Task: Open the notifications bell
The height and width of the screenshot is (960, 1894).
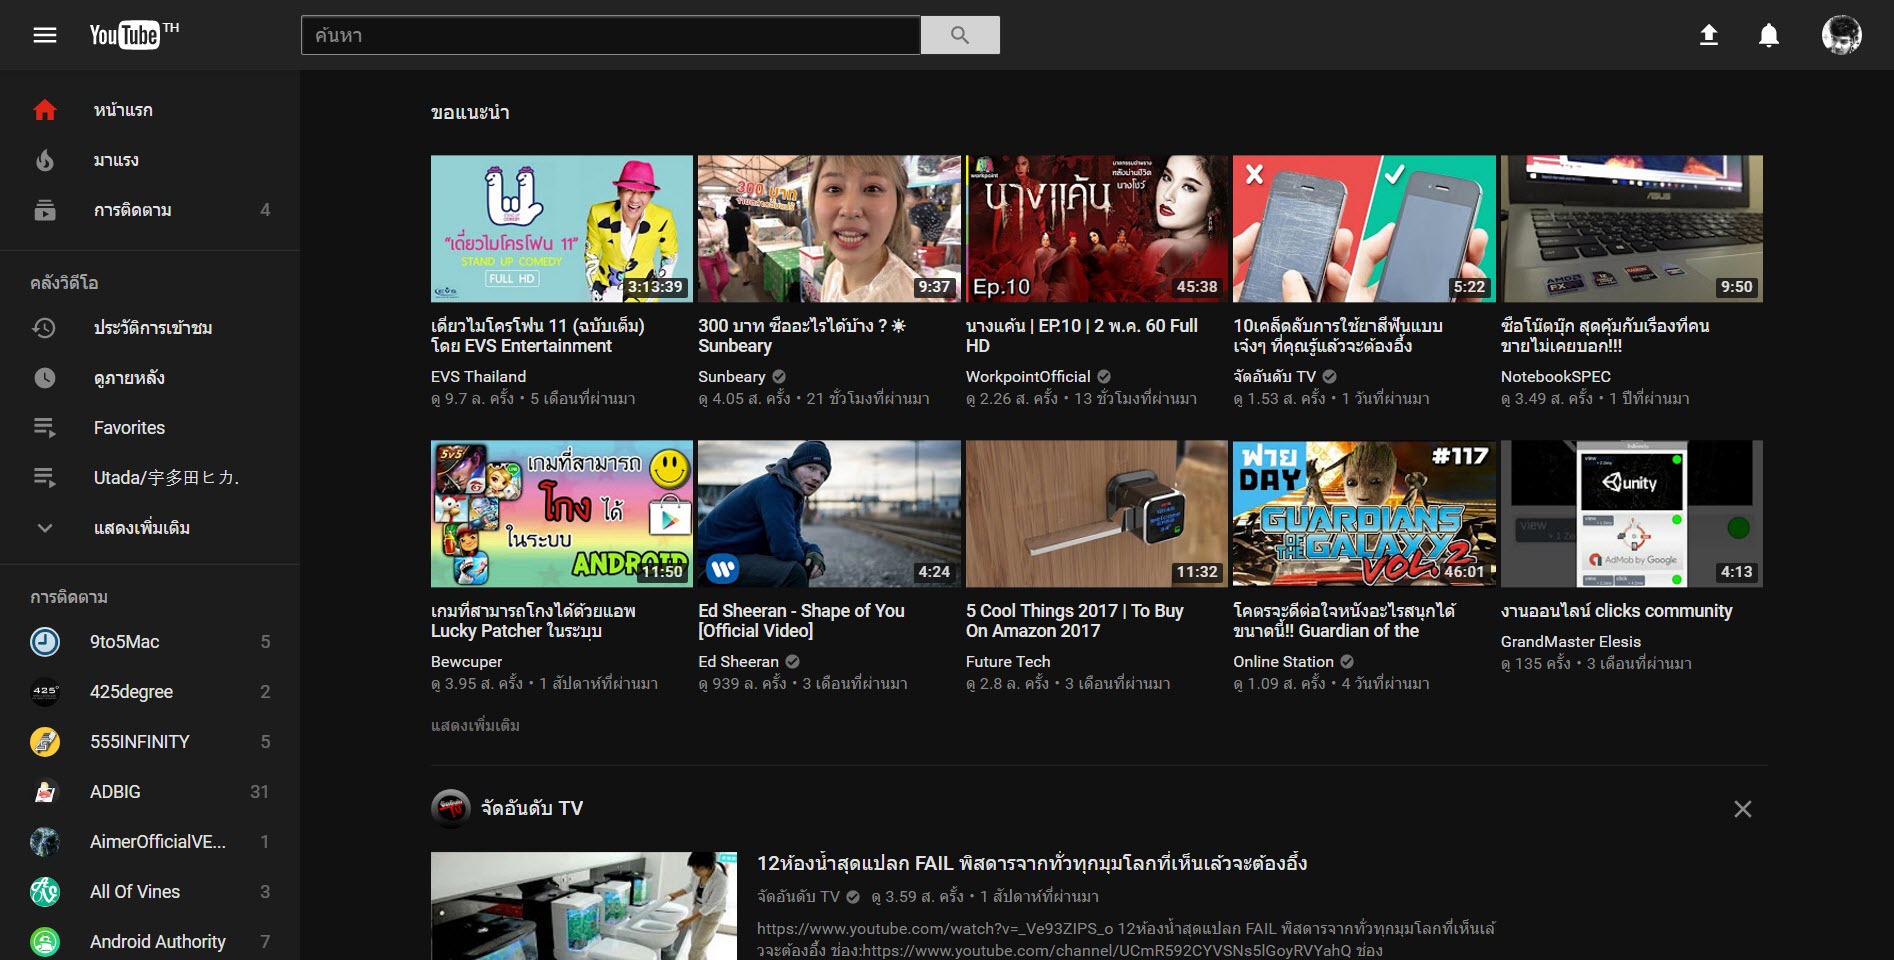Action: click(1768, 35)
